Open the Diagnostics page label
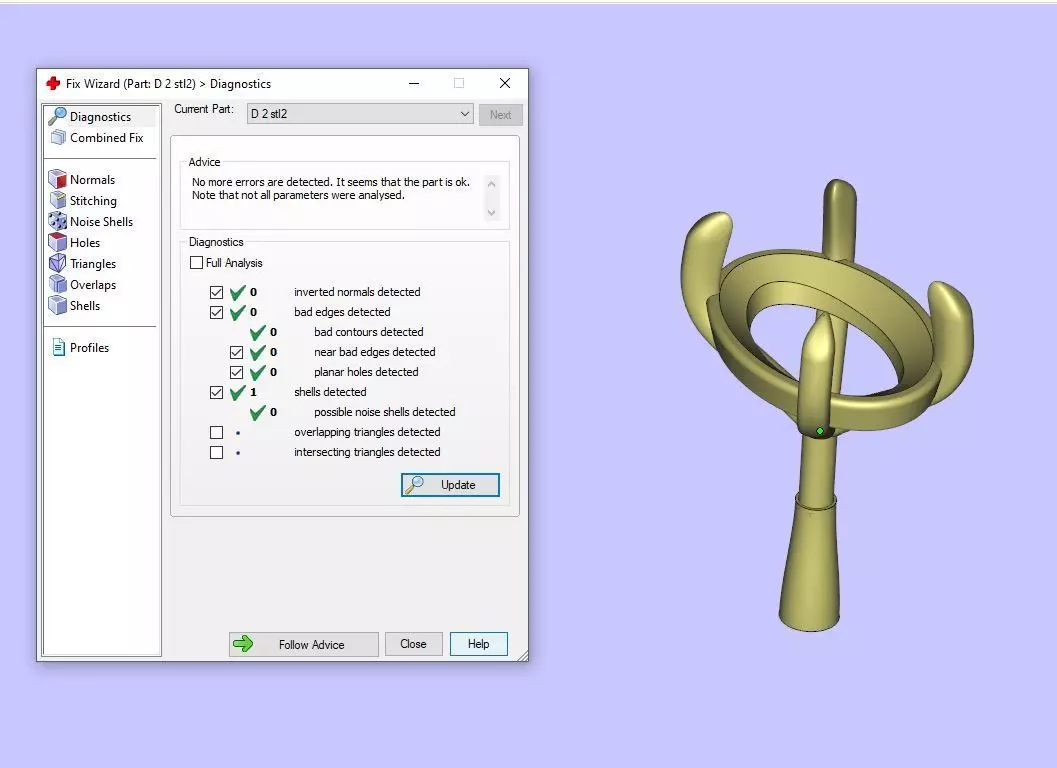The width and height of the screenshot is (1057, 768). (100, 117)
